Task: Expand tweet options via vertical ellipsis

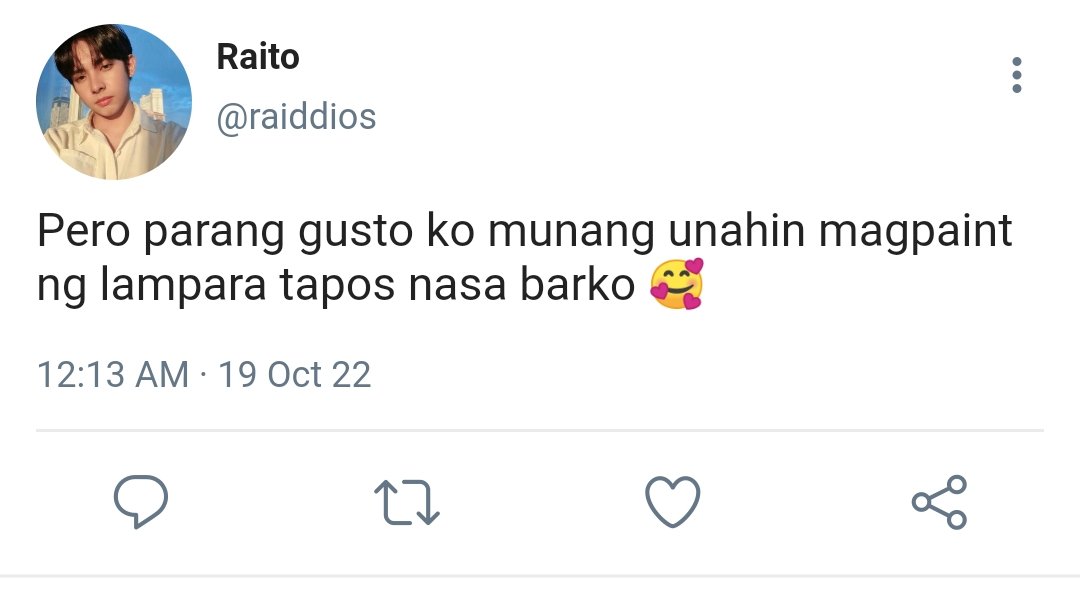Action: tap(1017, 75)
